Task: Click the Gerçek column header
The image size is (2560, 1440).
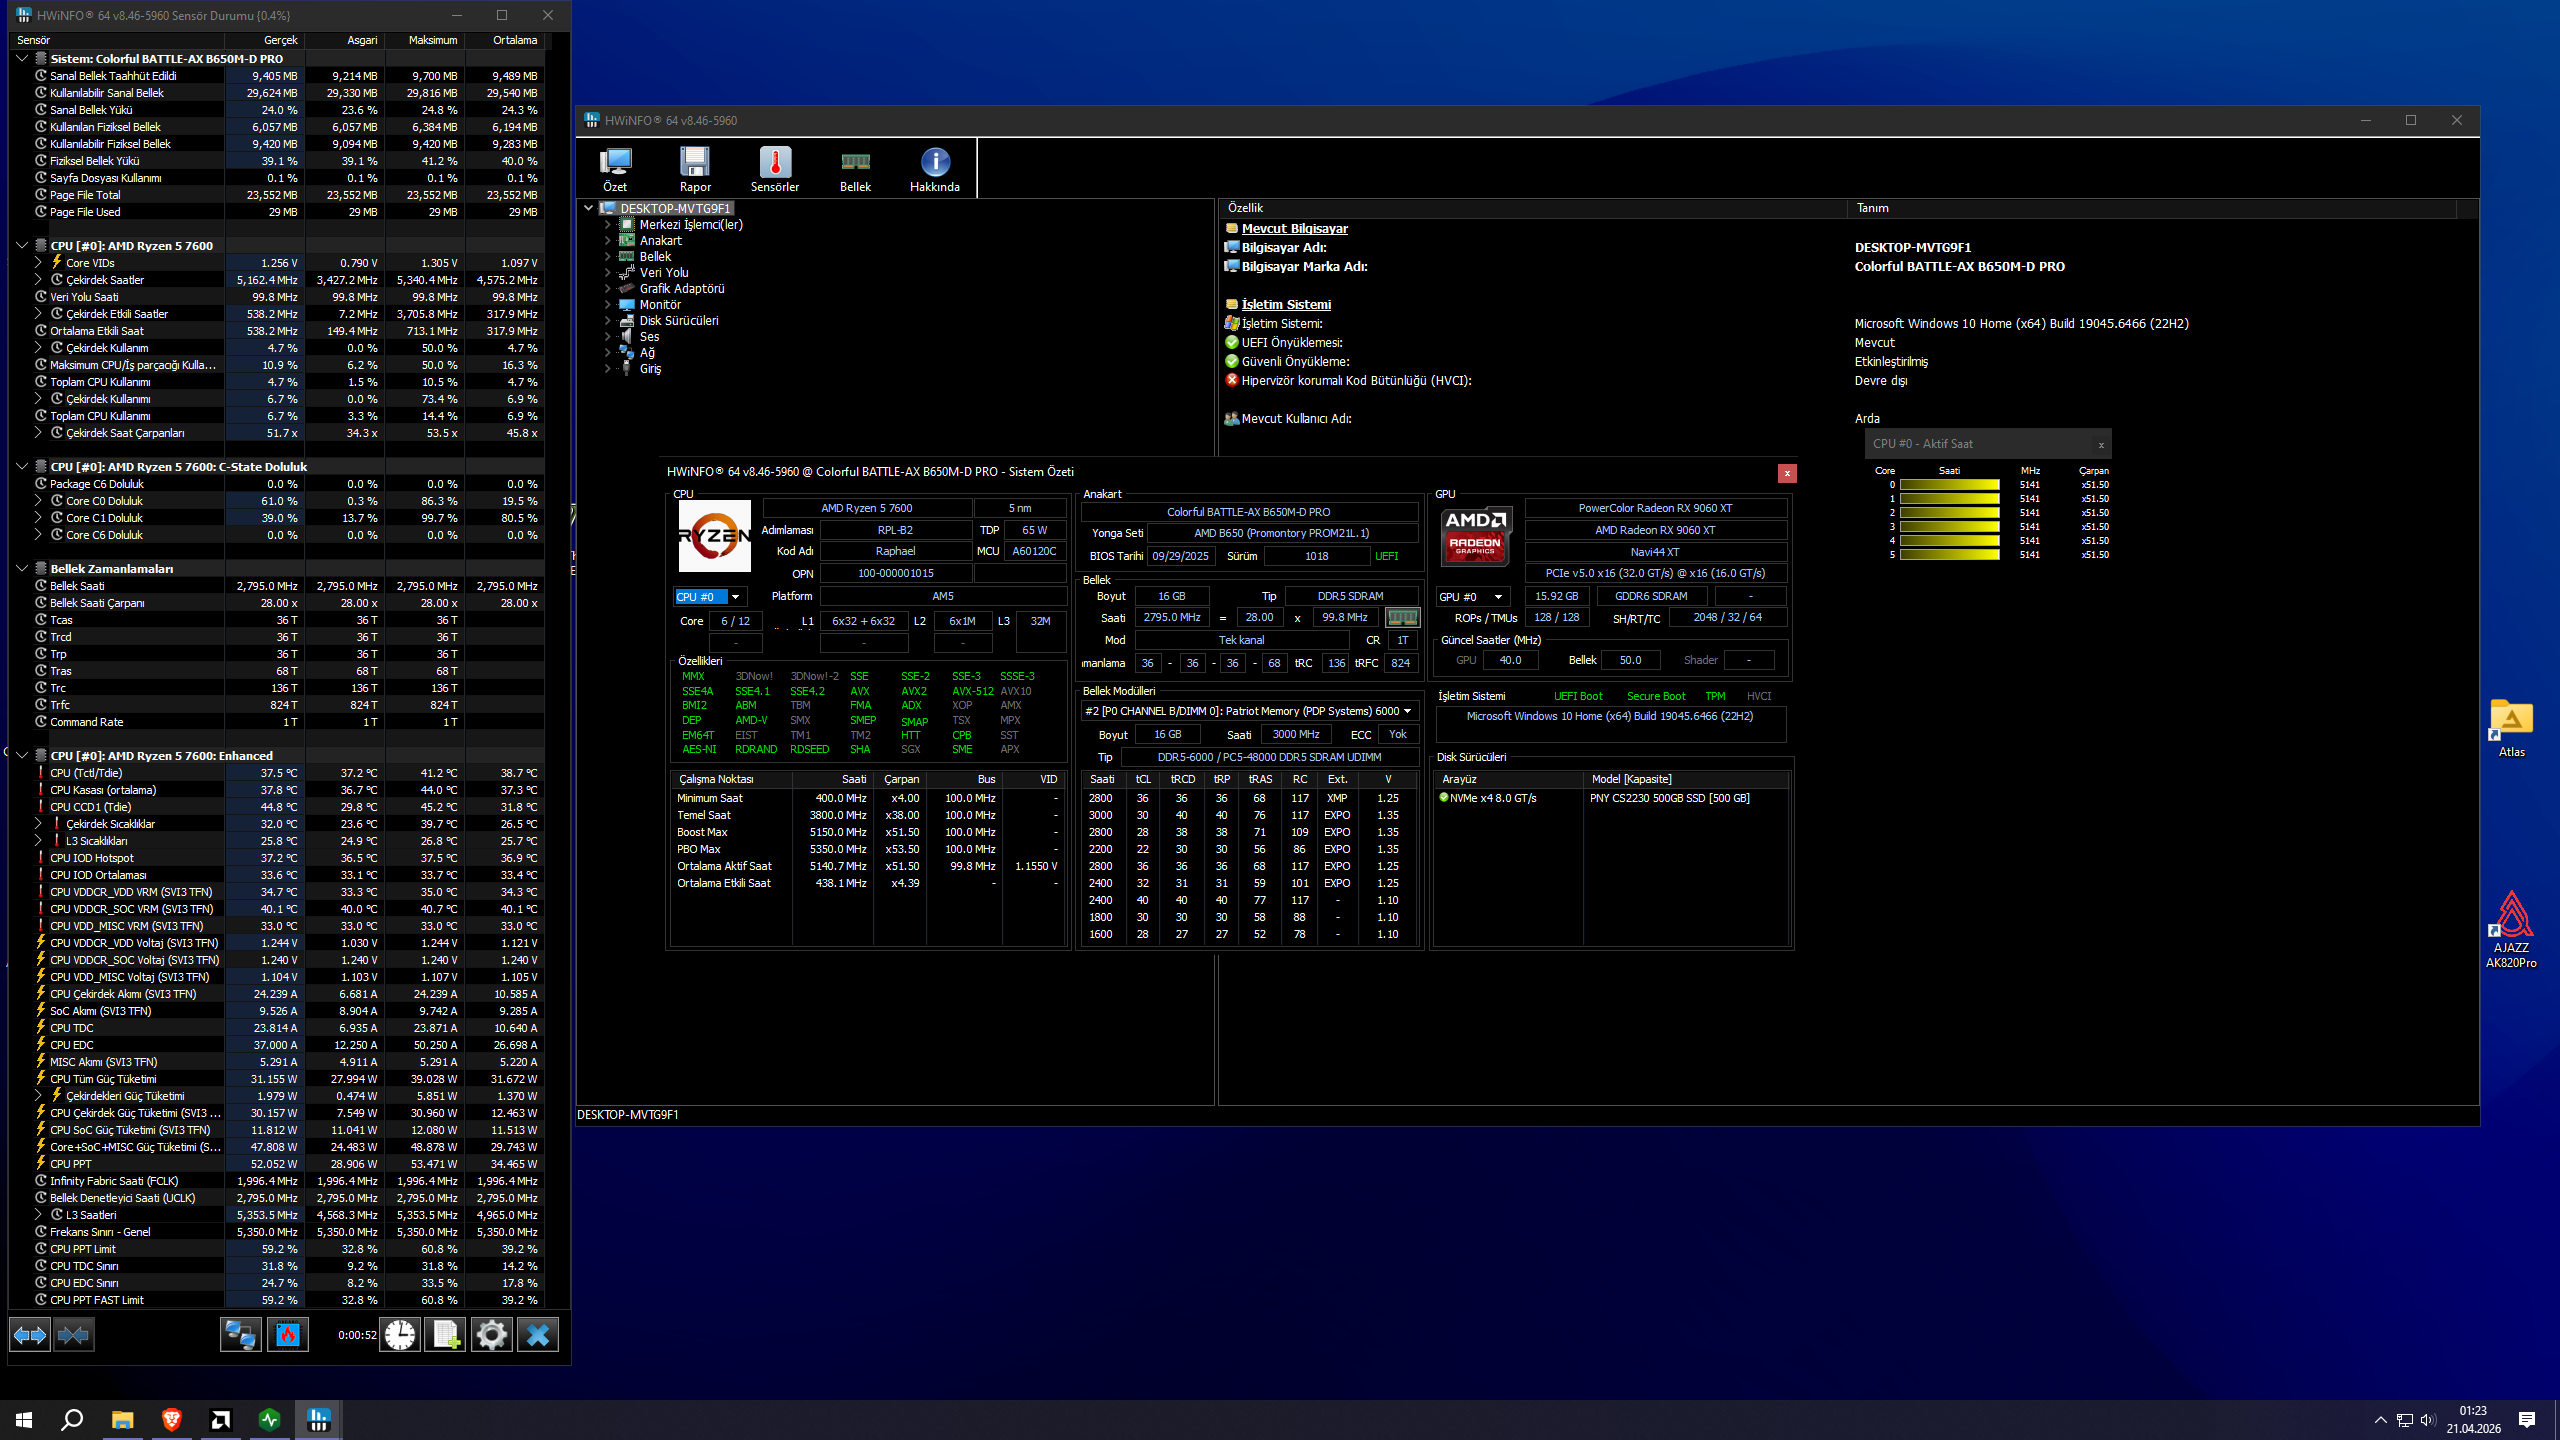Action: click(264, 40)
